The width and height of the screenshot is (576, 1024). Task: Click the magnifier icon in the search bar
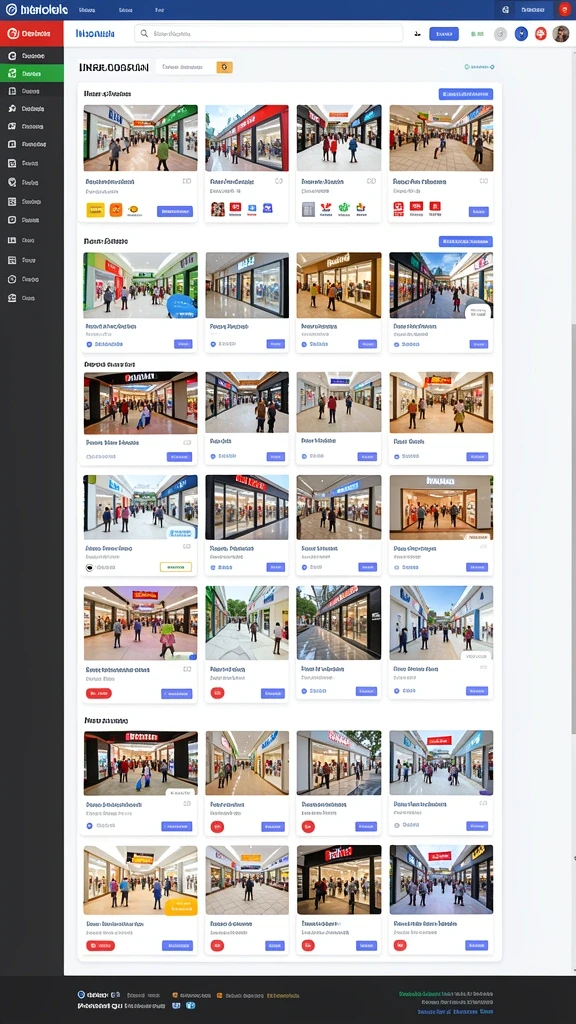tap(144, 33)
